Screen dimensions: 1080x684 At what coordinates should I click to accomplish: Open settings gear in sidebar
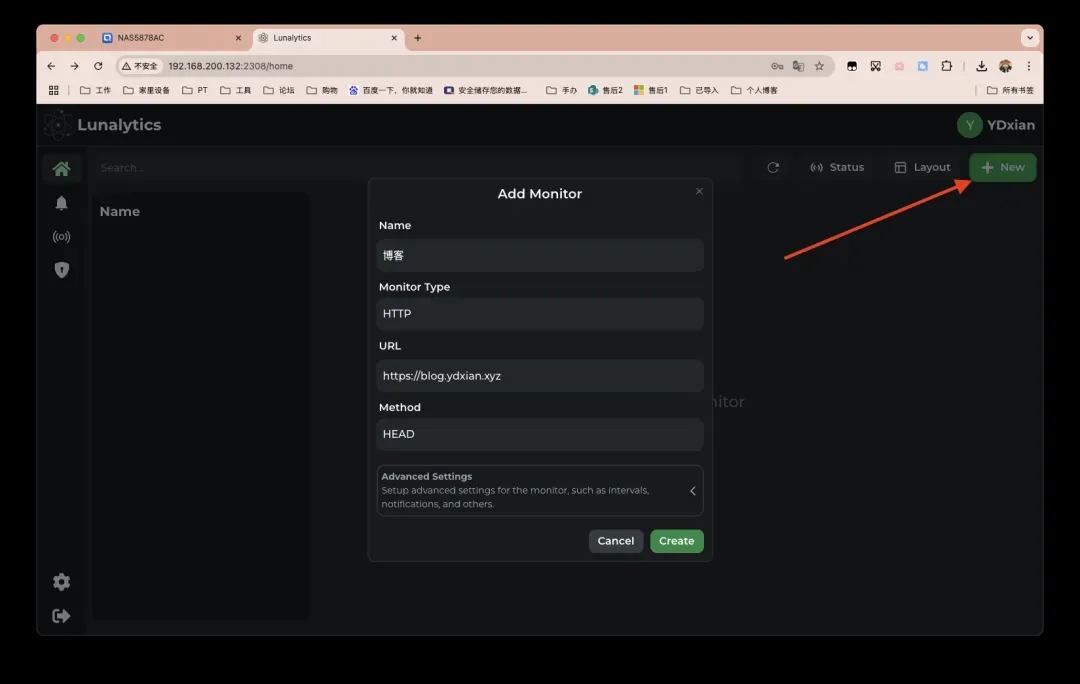61,582
